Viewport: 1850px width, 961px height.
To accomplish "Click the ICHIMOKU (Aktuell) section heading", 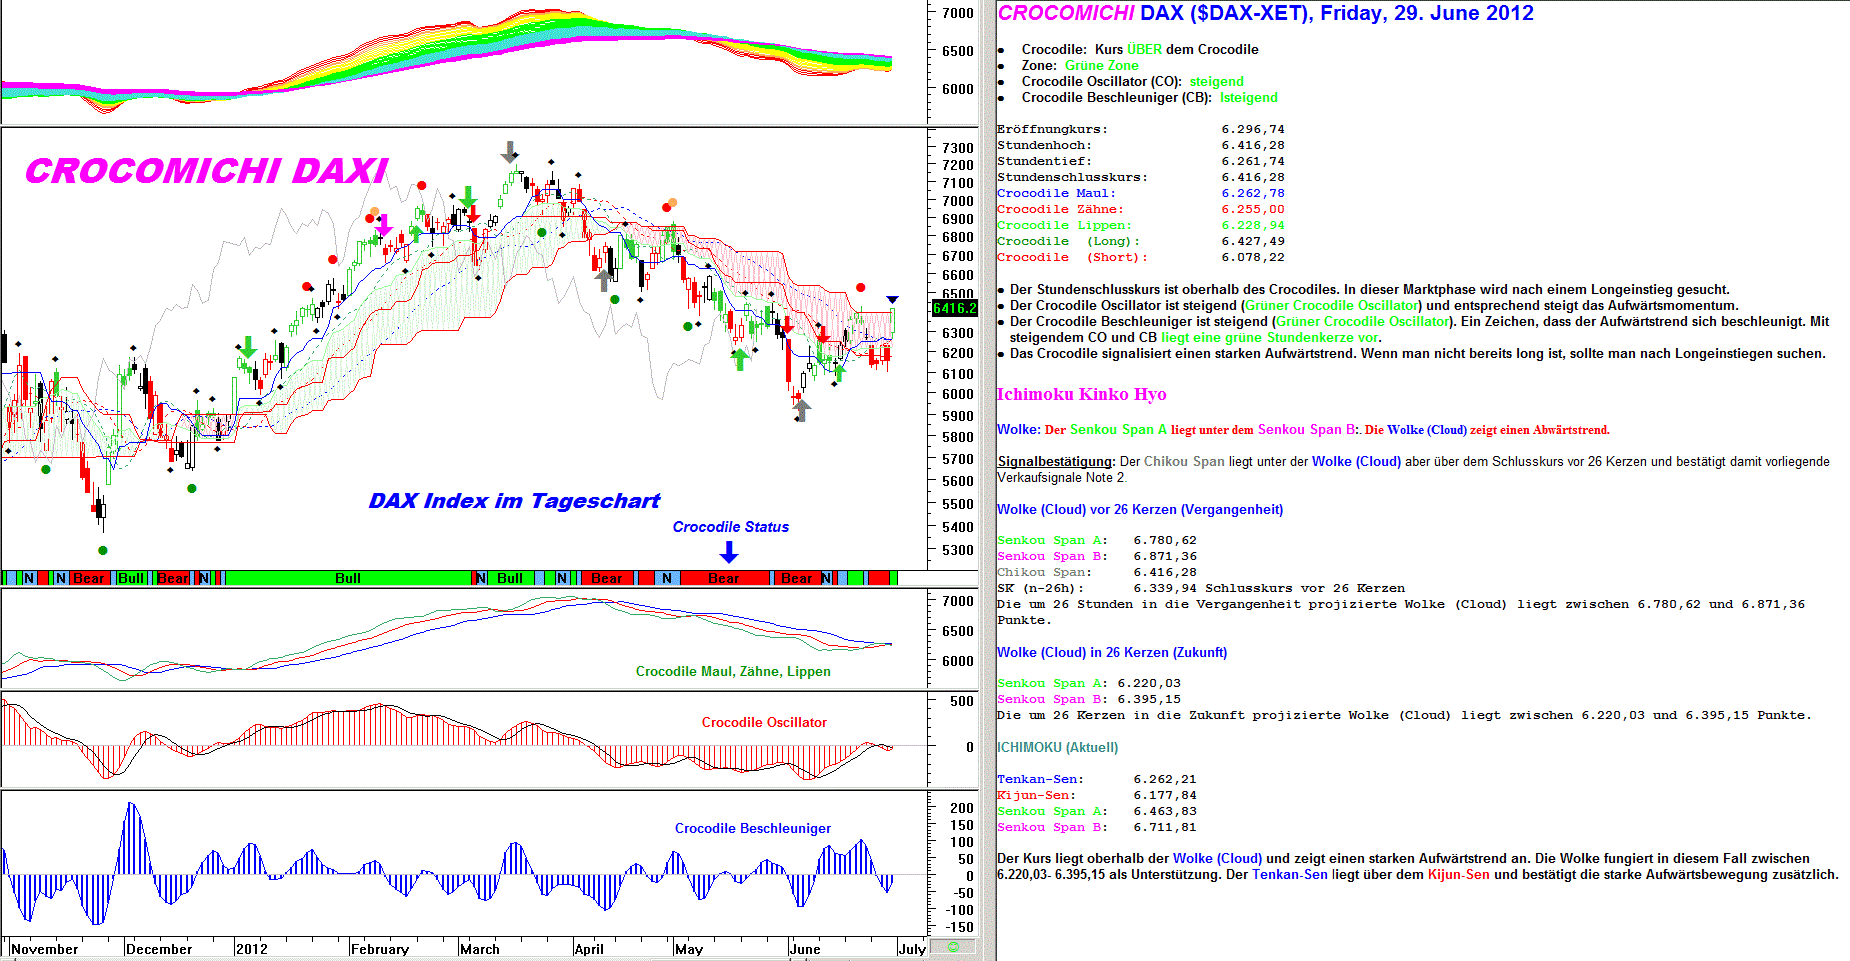I will coord(1057,747).
